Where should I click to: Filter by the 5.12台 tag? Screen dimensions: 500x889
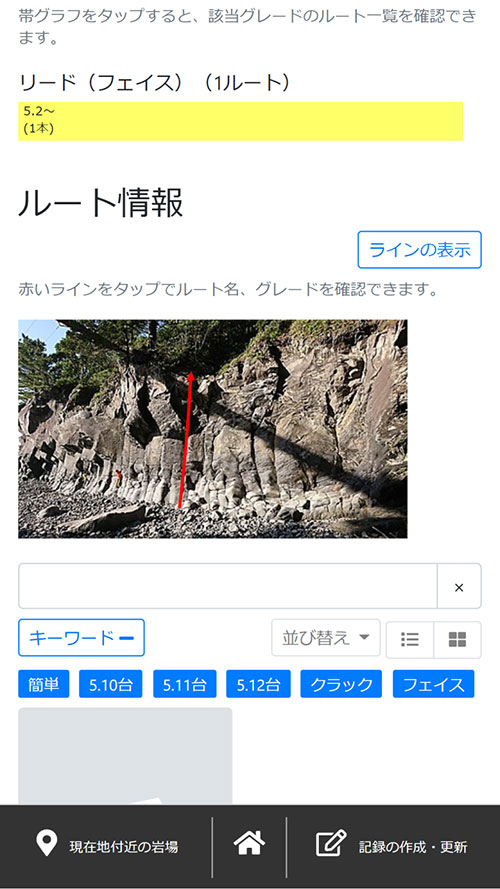258,684
